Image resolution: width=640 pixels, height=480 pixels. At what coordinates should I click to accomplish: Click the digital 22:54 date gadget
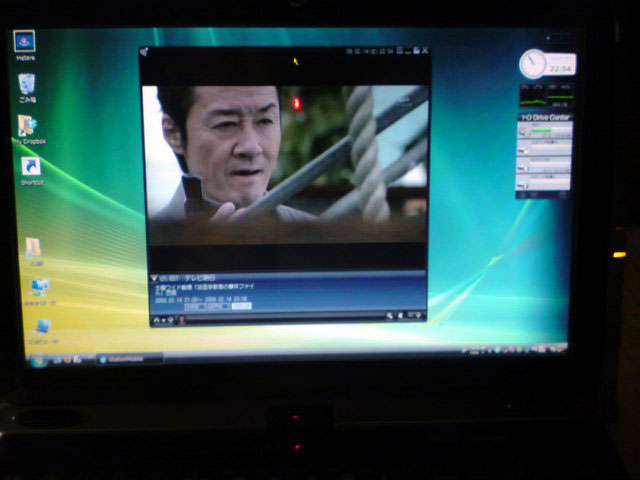coord(562,64)
